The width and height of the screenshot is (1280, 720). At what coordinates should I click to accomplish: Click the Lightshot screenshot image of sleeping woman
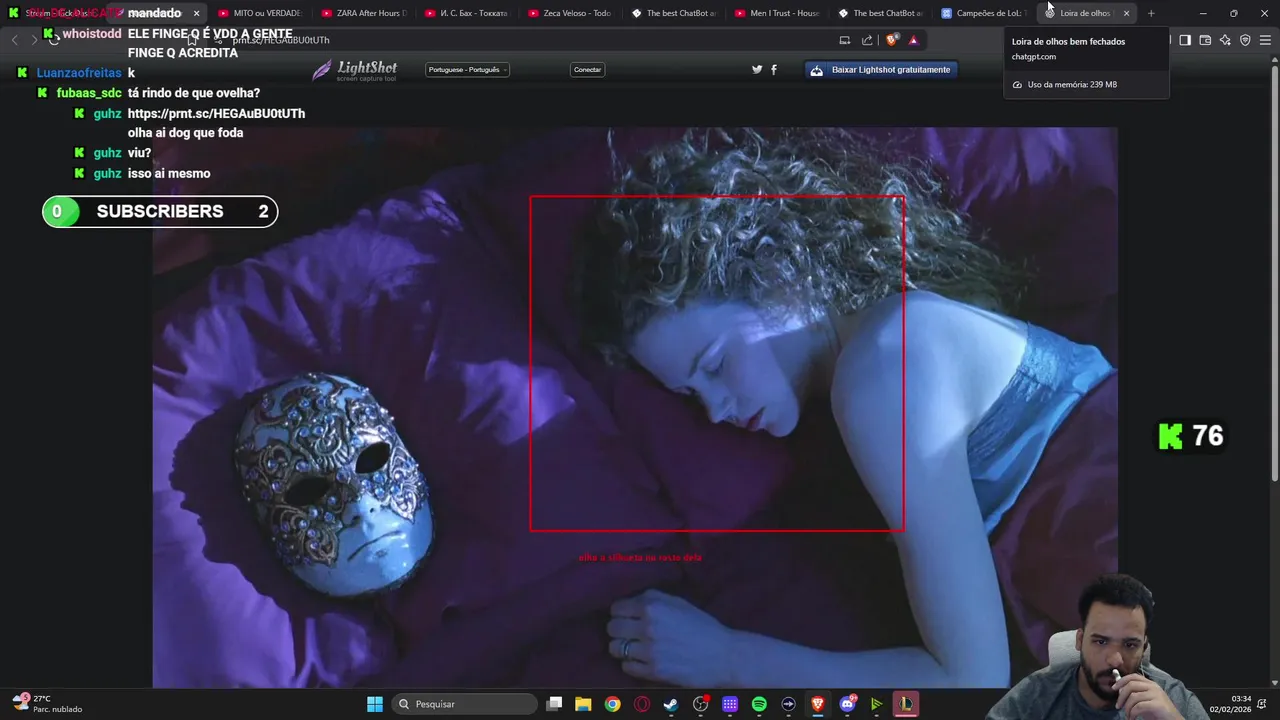coord(635,407)
